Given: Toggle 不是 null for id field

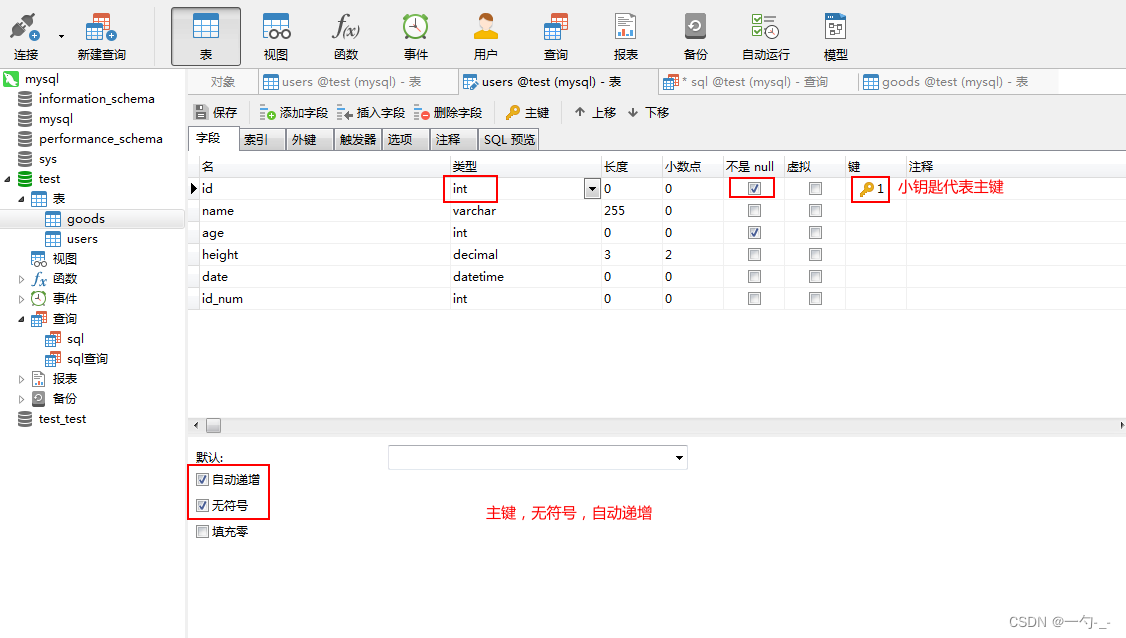Looking at the screenshot, I should pos(754,188).
